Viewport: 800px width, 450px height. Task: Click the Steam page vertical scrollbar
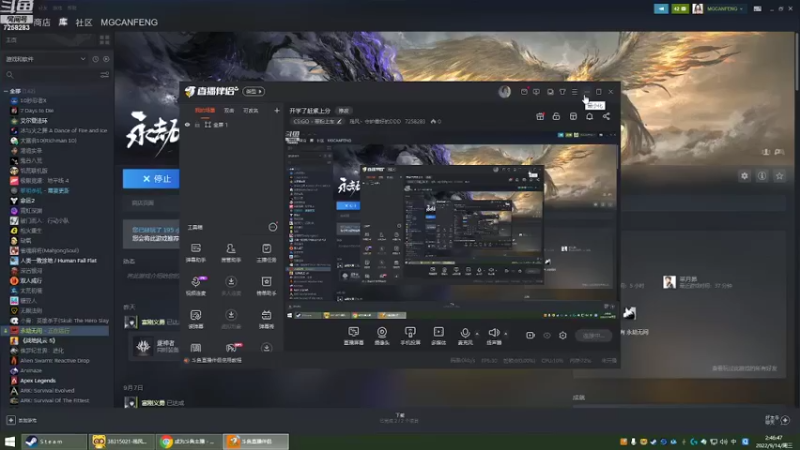[796, 61]
